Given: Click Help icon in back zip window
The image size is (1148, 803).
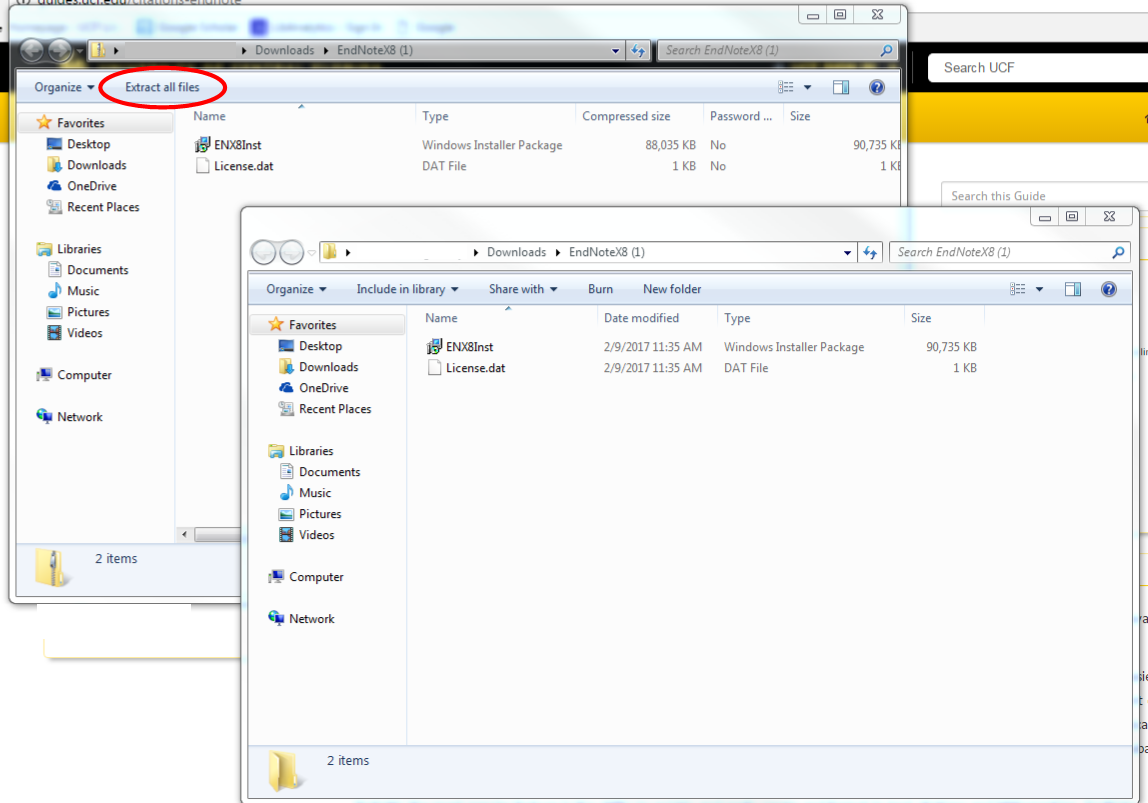Looking at the screenshot, I should pos(876,87).
